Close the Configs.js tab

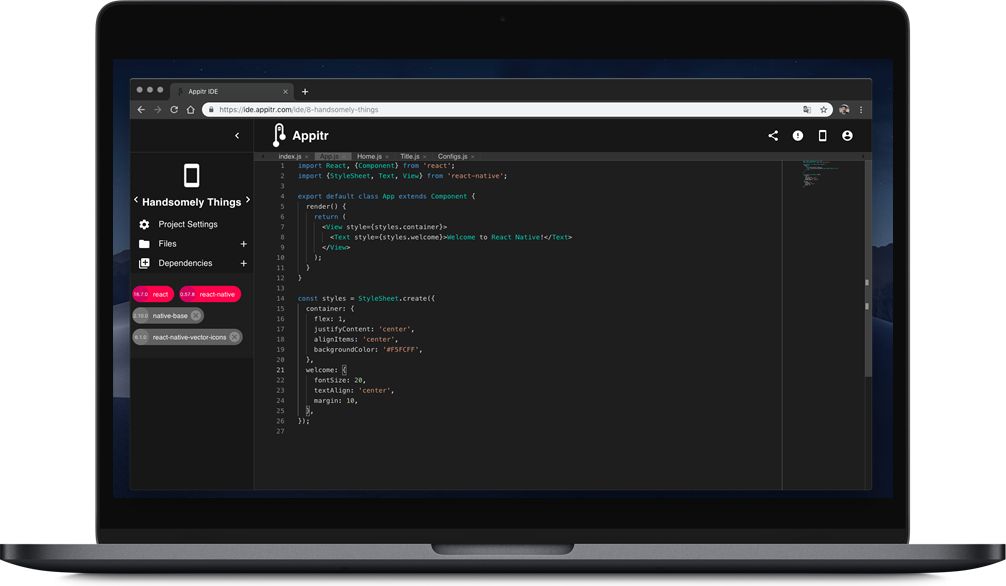click(x=473, y=157)
